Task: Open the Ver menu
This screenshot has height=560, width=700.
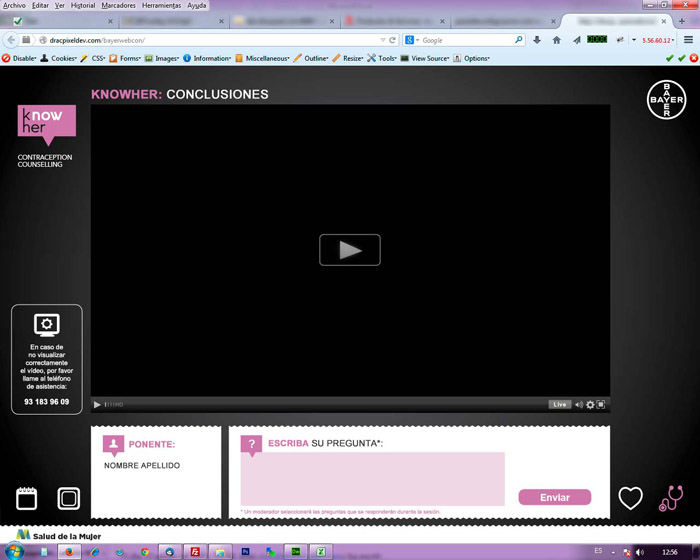Action: click(x=60, y=5)
